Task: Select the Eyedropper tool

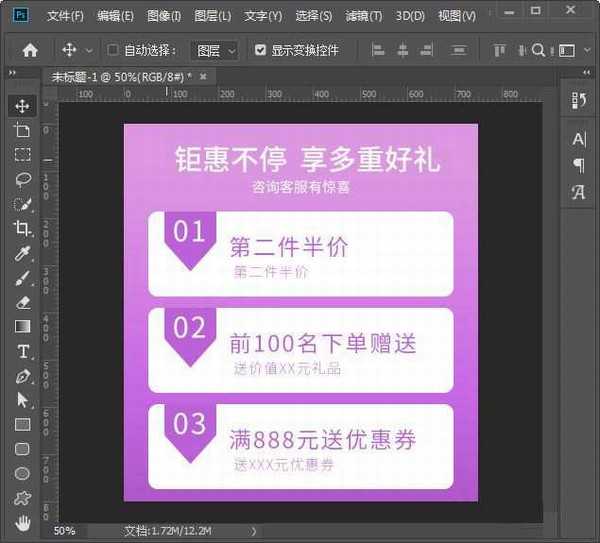Action: pyautogui.click(x=22, y=253)
